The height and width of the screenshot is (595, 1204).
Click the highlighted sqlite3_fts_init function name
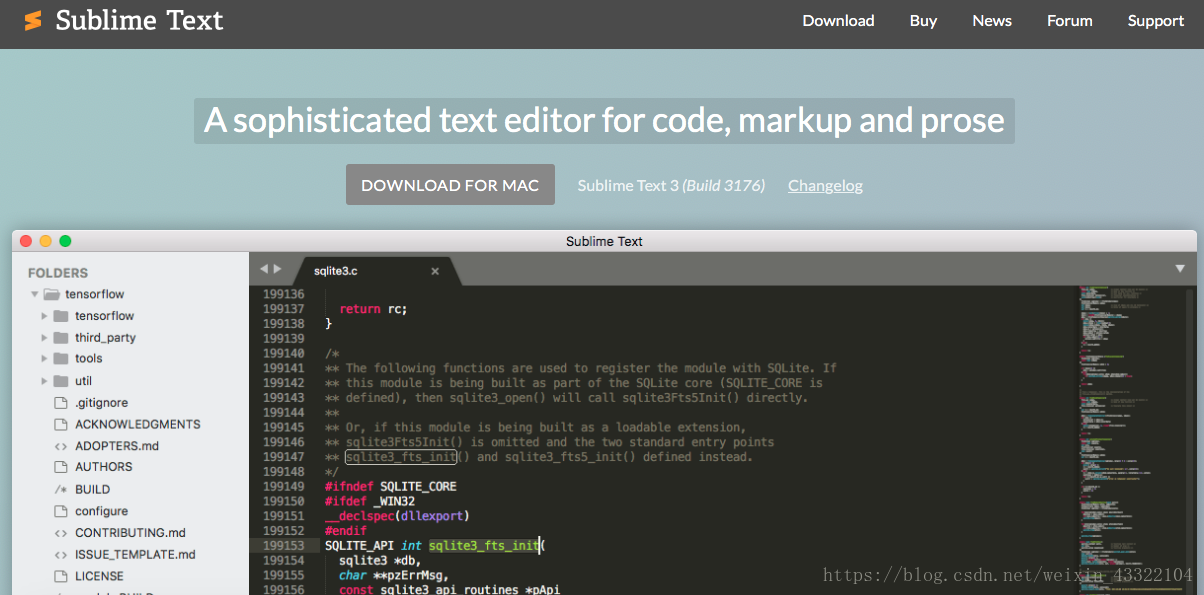tap(484, 545)
